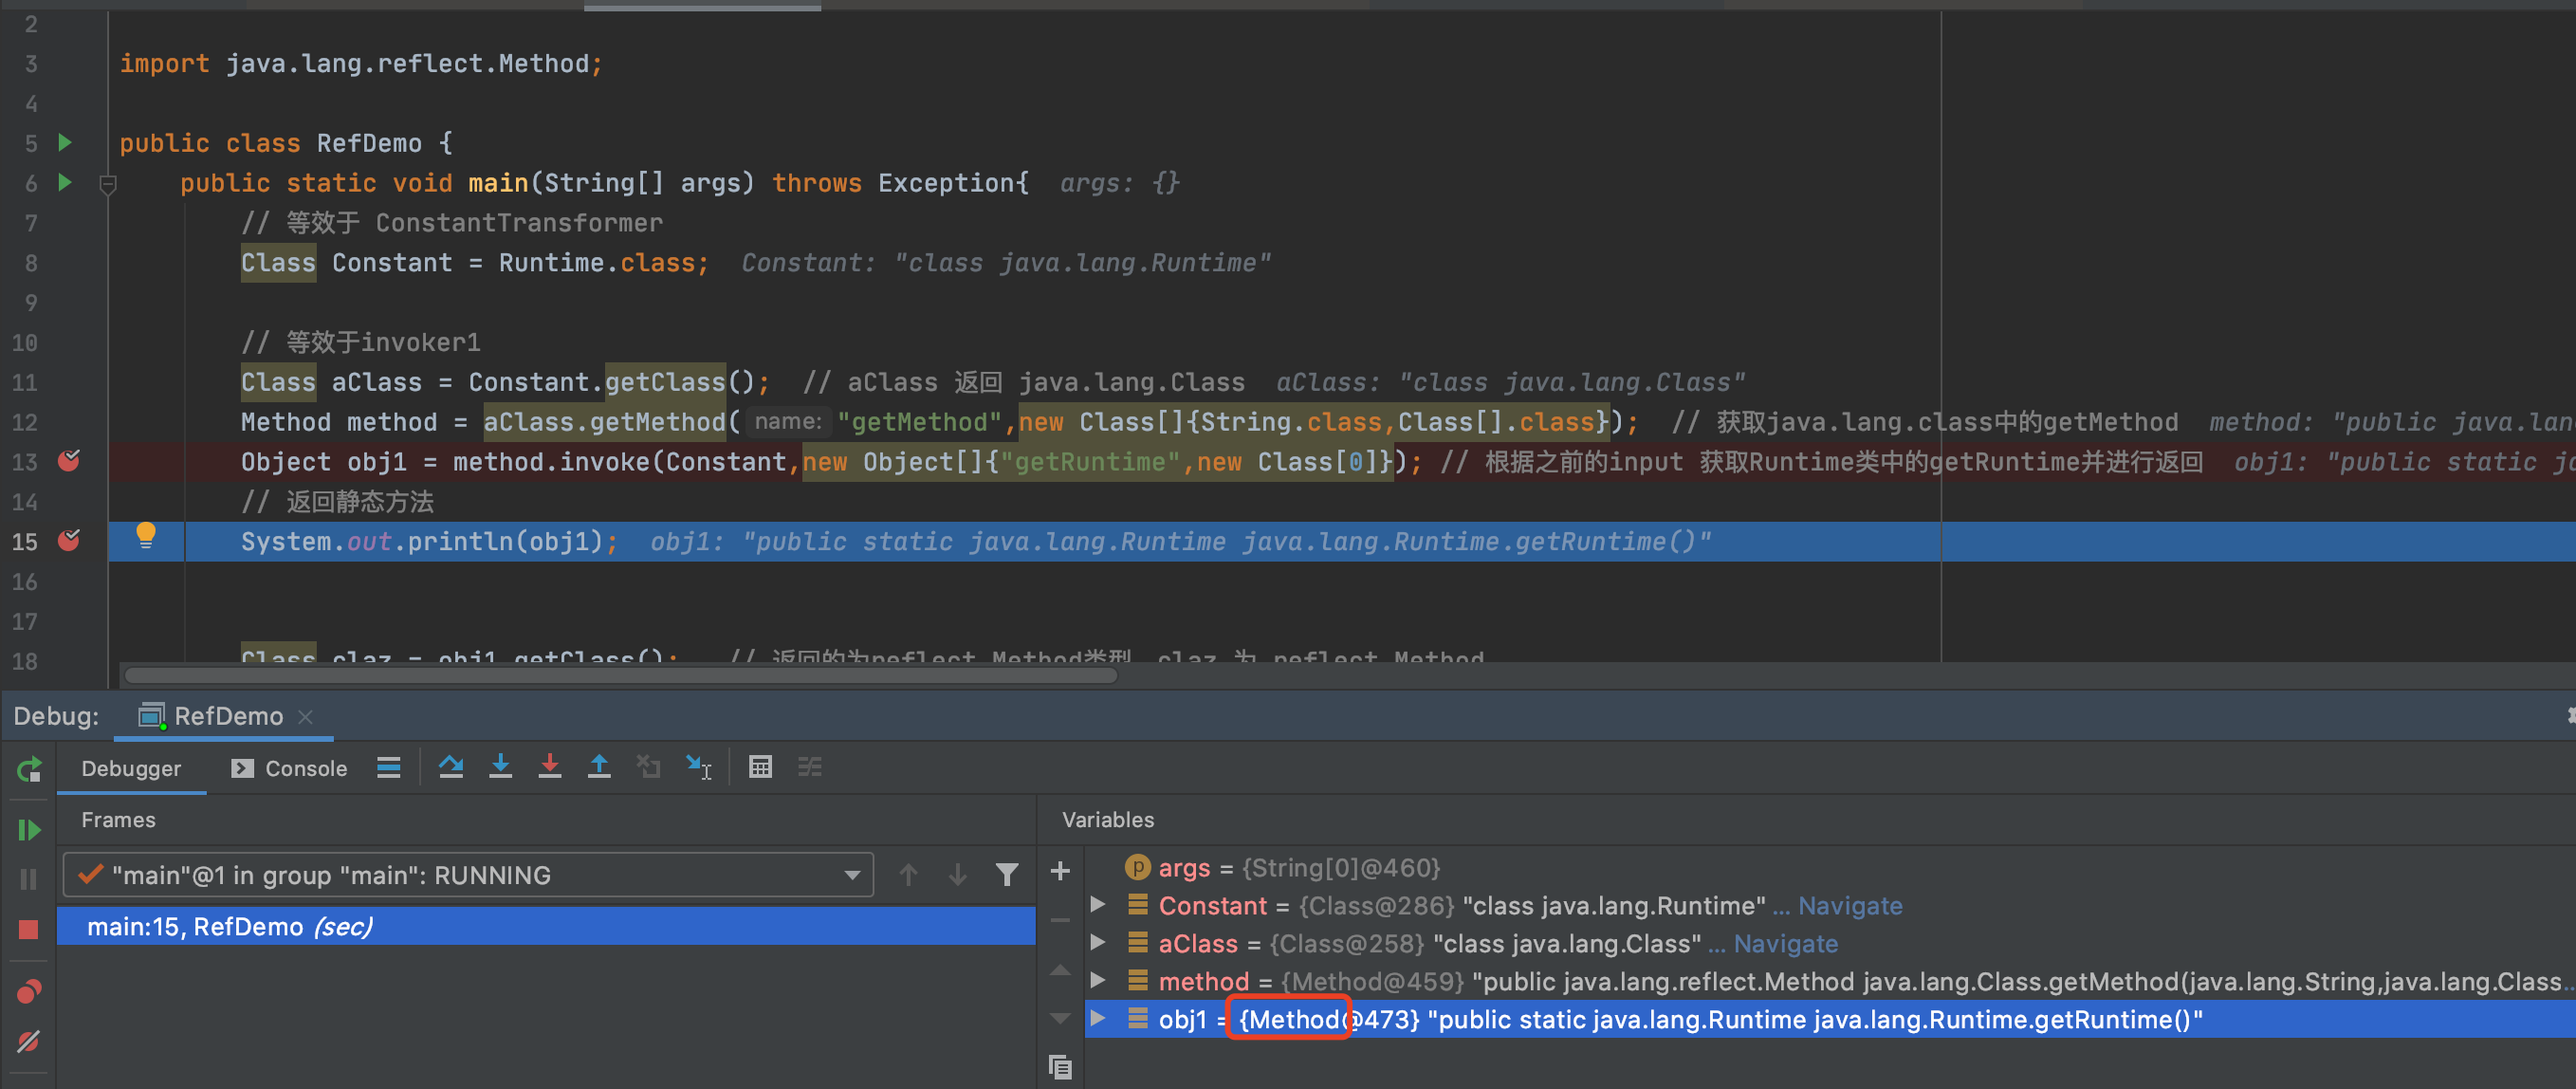Toggle breakpoint on line 15
Screen dimensions: 2576x1089
(x=69, y=541)
